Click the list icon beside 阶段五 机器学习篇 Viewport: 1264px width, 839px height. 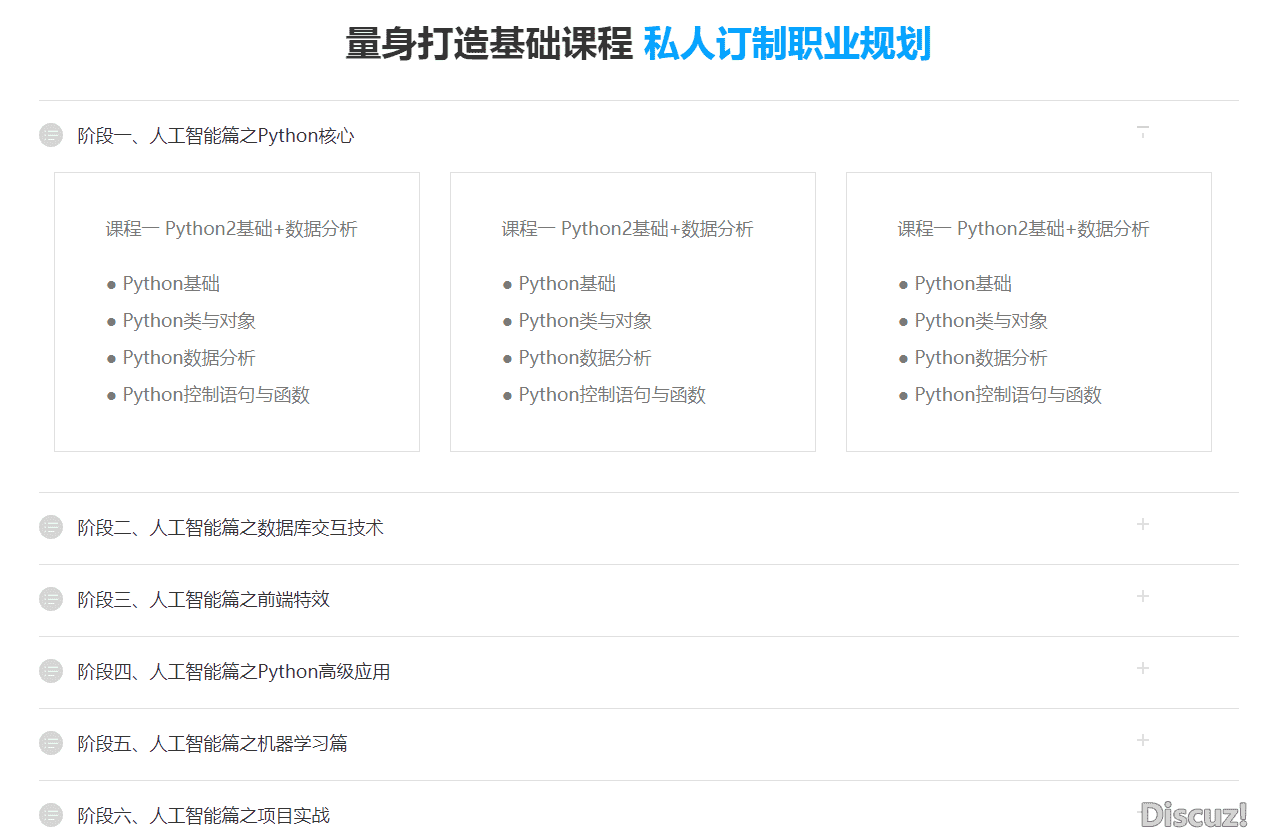[51, 743]
